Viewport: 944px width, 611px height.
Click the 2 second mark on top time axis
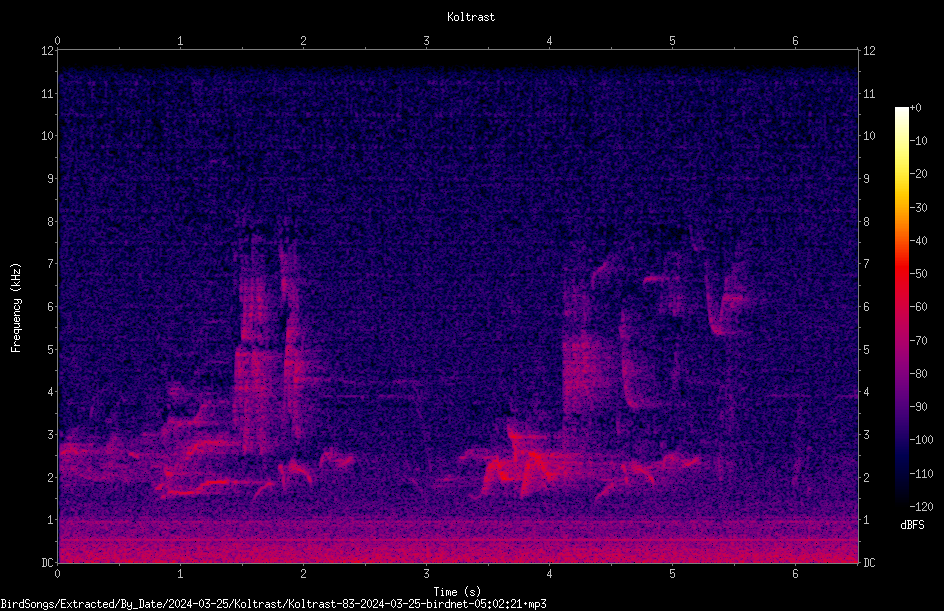click(303, 41)
